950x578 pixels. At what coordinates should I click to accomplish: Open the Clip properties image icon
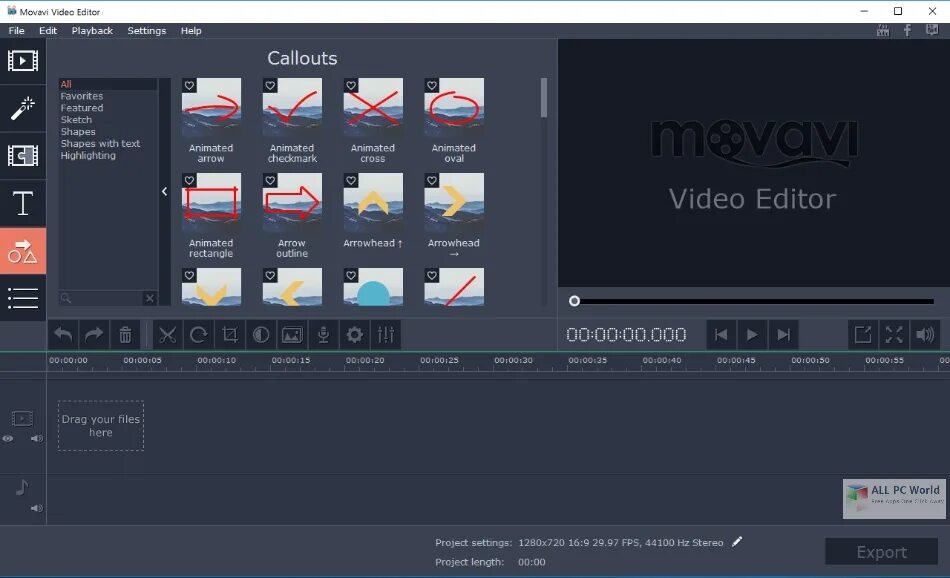coord(292,334)
